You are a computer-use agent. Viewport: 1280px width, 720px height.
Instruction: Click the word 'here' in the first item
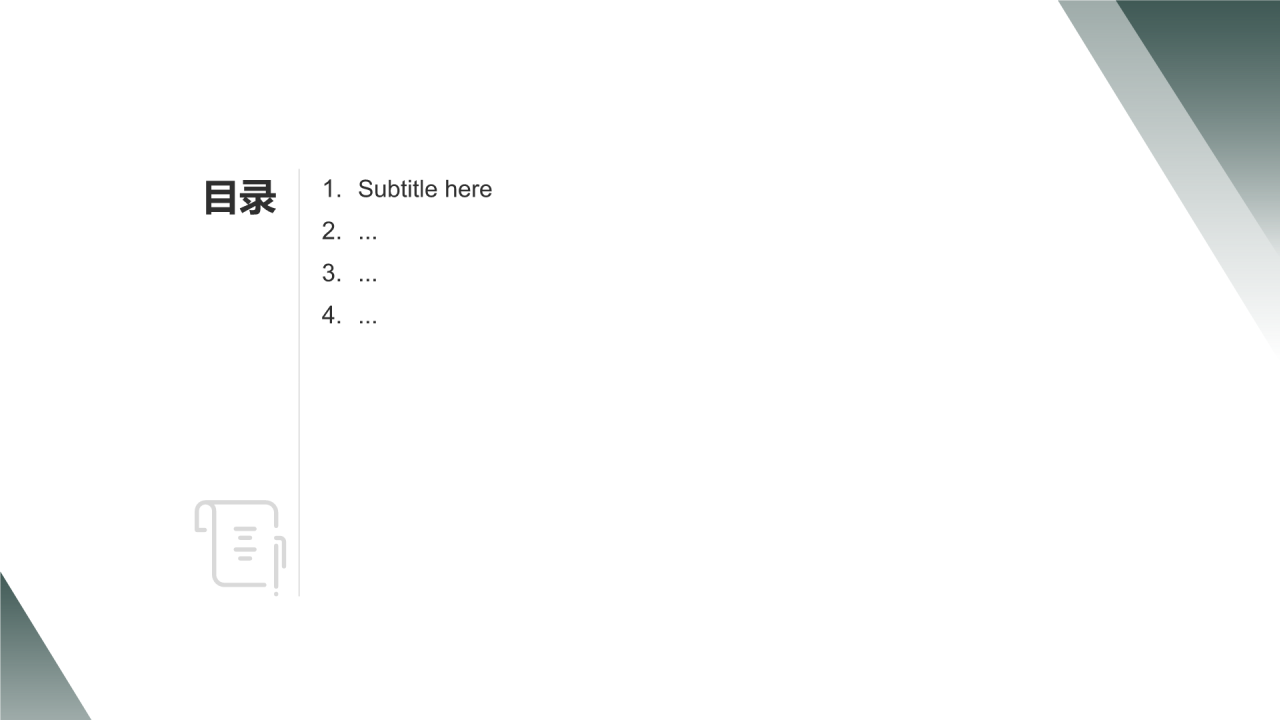(x=468, y=189)
